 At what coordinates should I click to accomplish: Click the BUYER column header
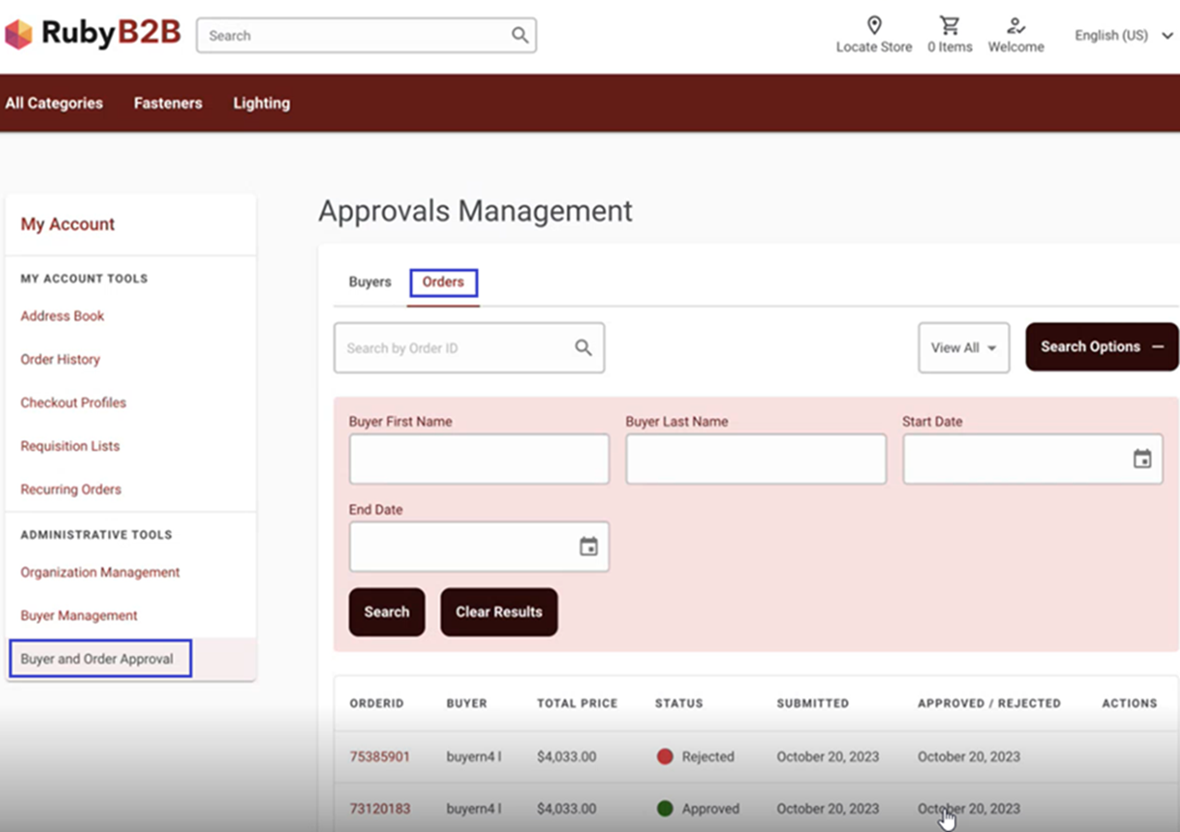coord(467,703)
